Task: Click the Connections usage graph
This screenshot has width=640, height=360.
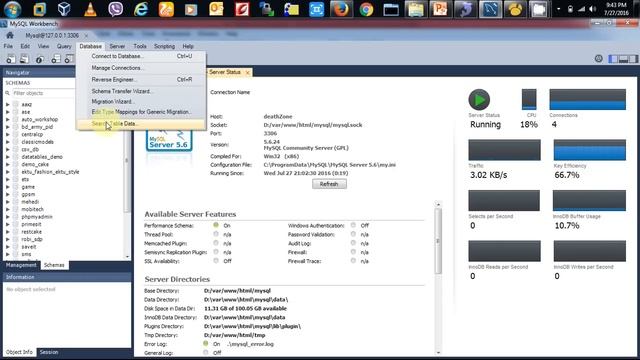Action: 587,99
